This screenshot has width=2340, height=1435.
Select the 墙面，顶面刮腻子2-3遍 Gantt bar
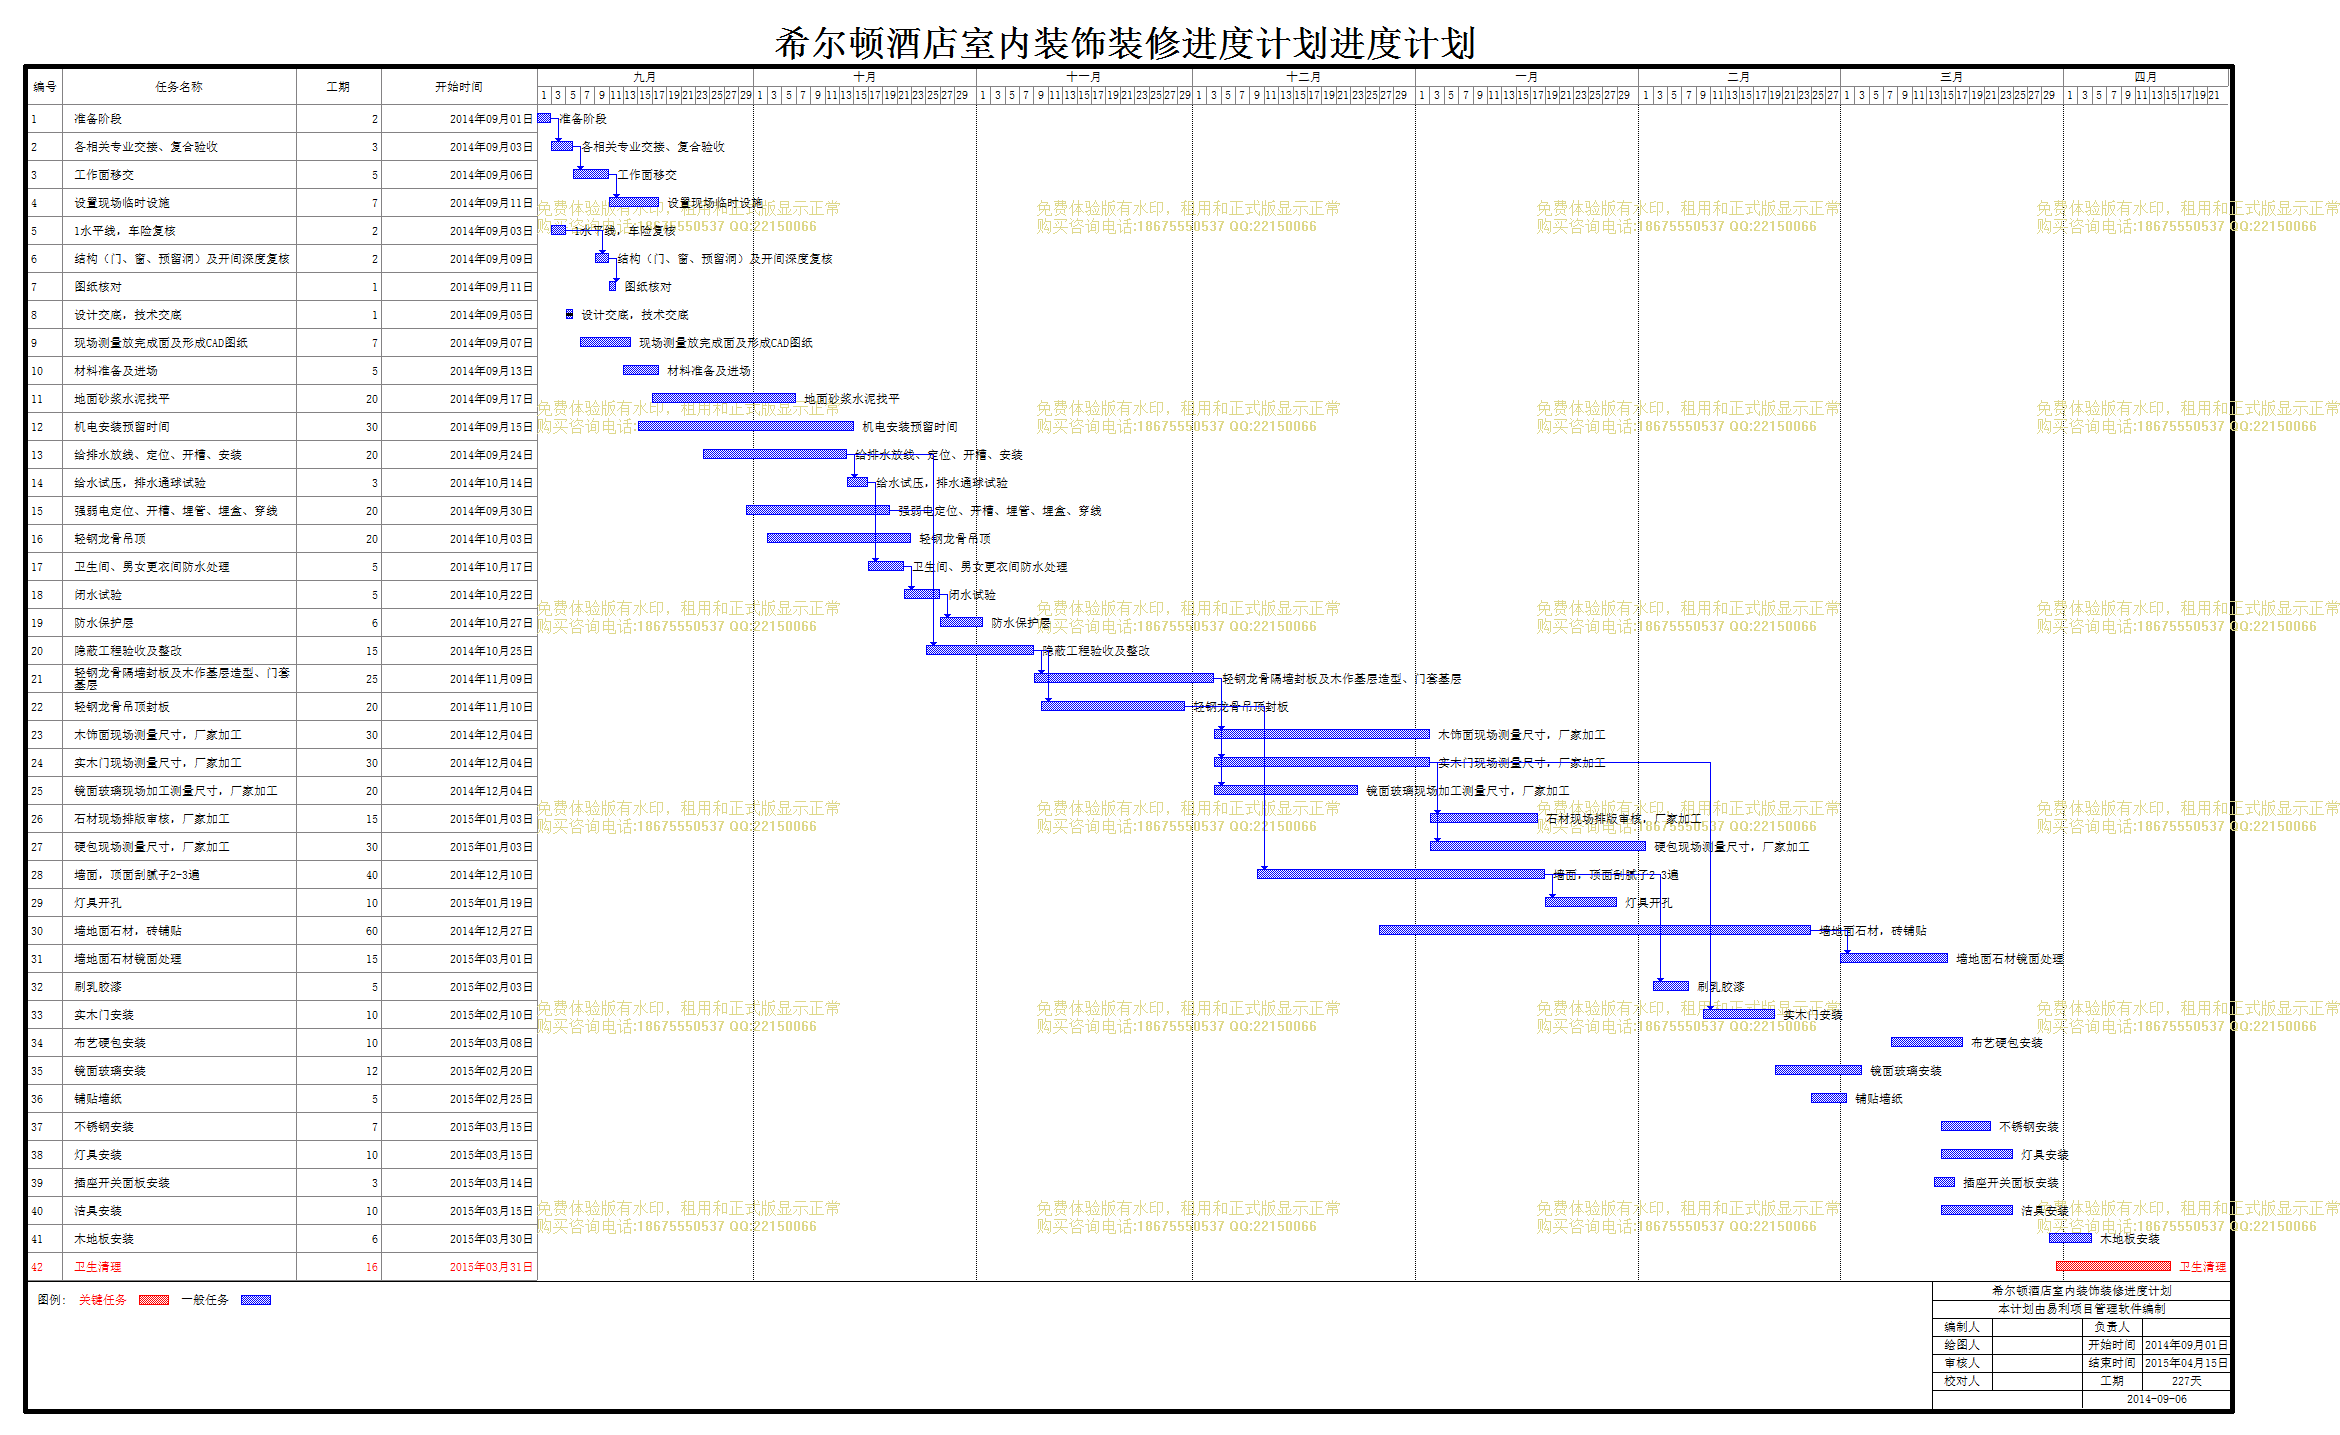[1401, 874]
